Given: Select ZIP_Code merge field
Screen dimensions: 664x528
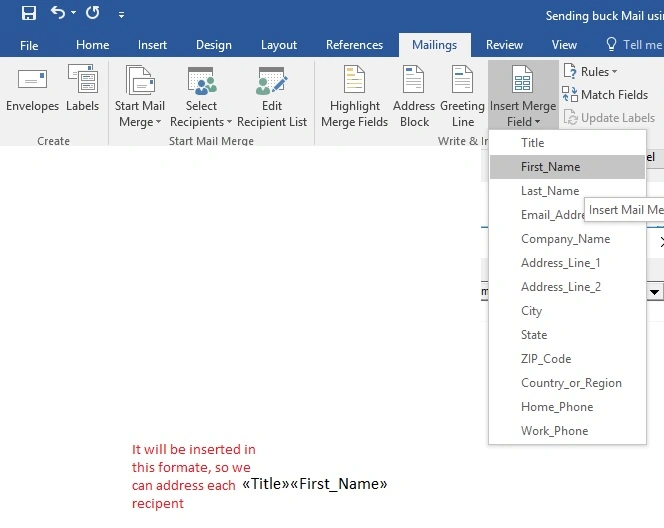Looking at the screenshot, I should (567, 359).
